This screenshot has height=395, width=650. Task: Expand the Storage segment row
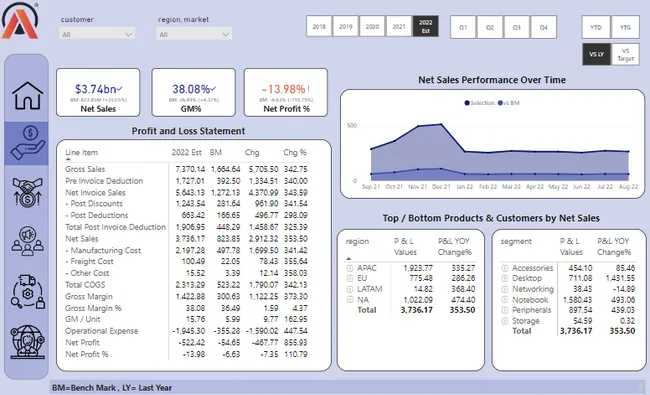click(x=504, y=321)
